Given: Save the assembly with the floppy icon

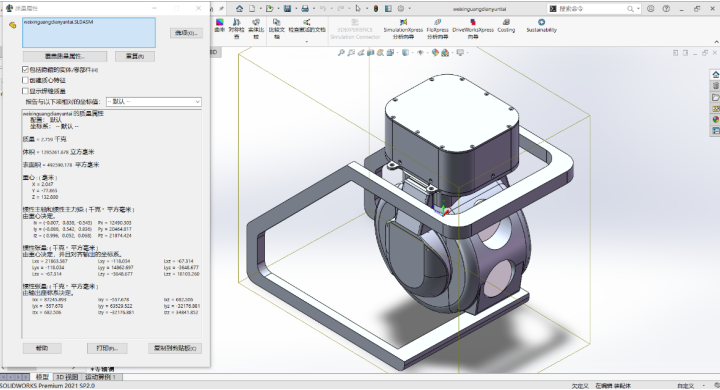Looking at the screenshot, I should pos(287,8).
